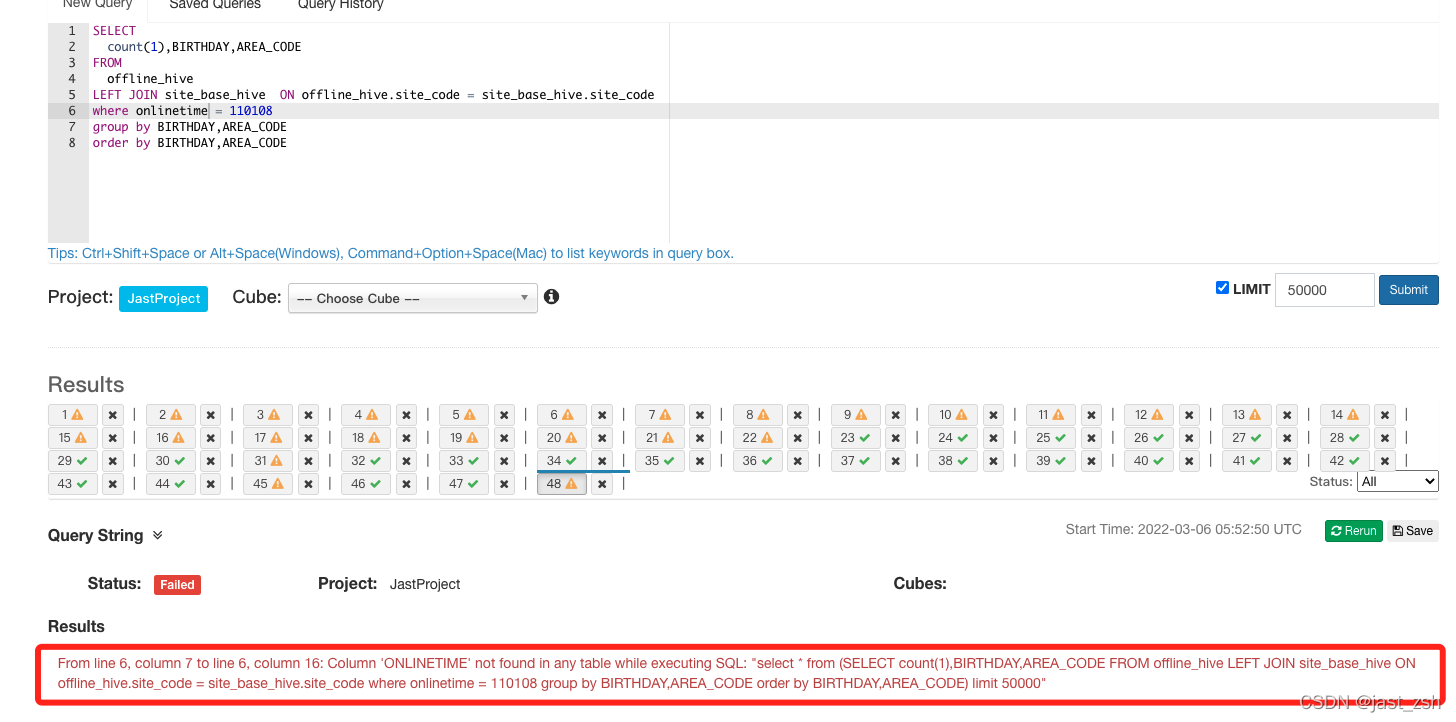1456x722 pixels.
Task: Click the JastProject project badge
Action: tap(163, 298)
